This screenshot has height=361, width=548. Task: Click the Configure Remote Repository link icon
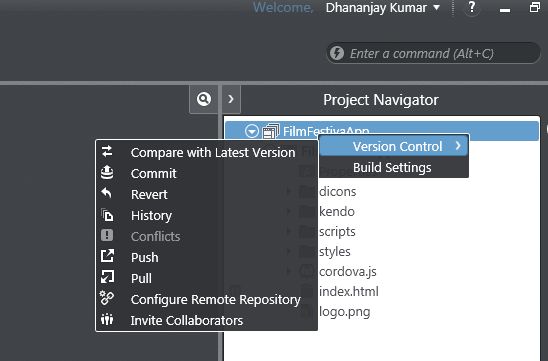tap(107, 298)
